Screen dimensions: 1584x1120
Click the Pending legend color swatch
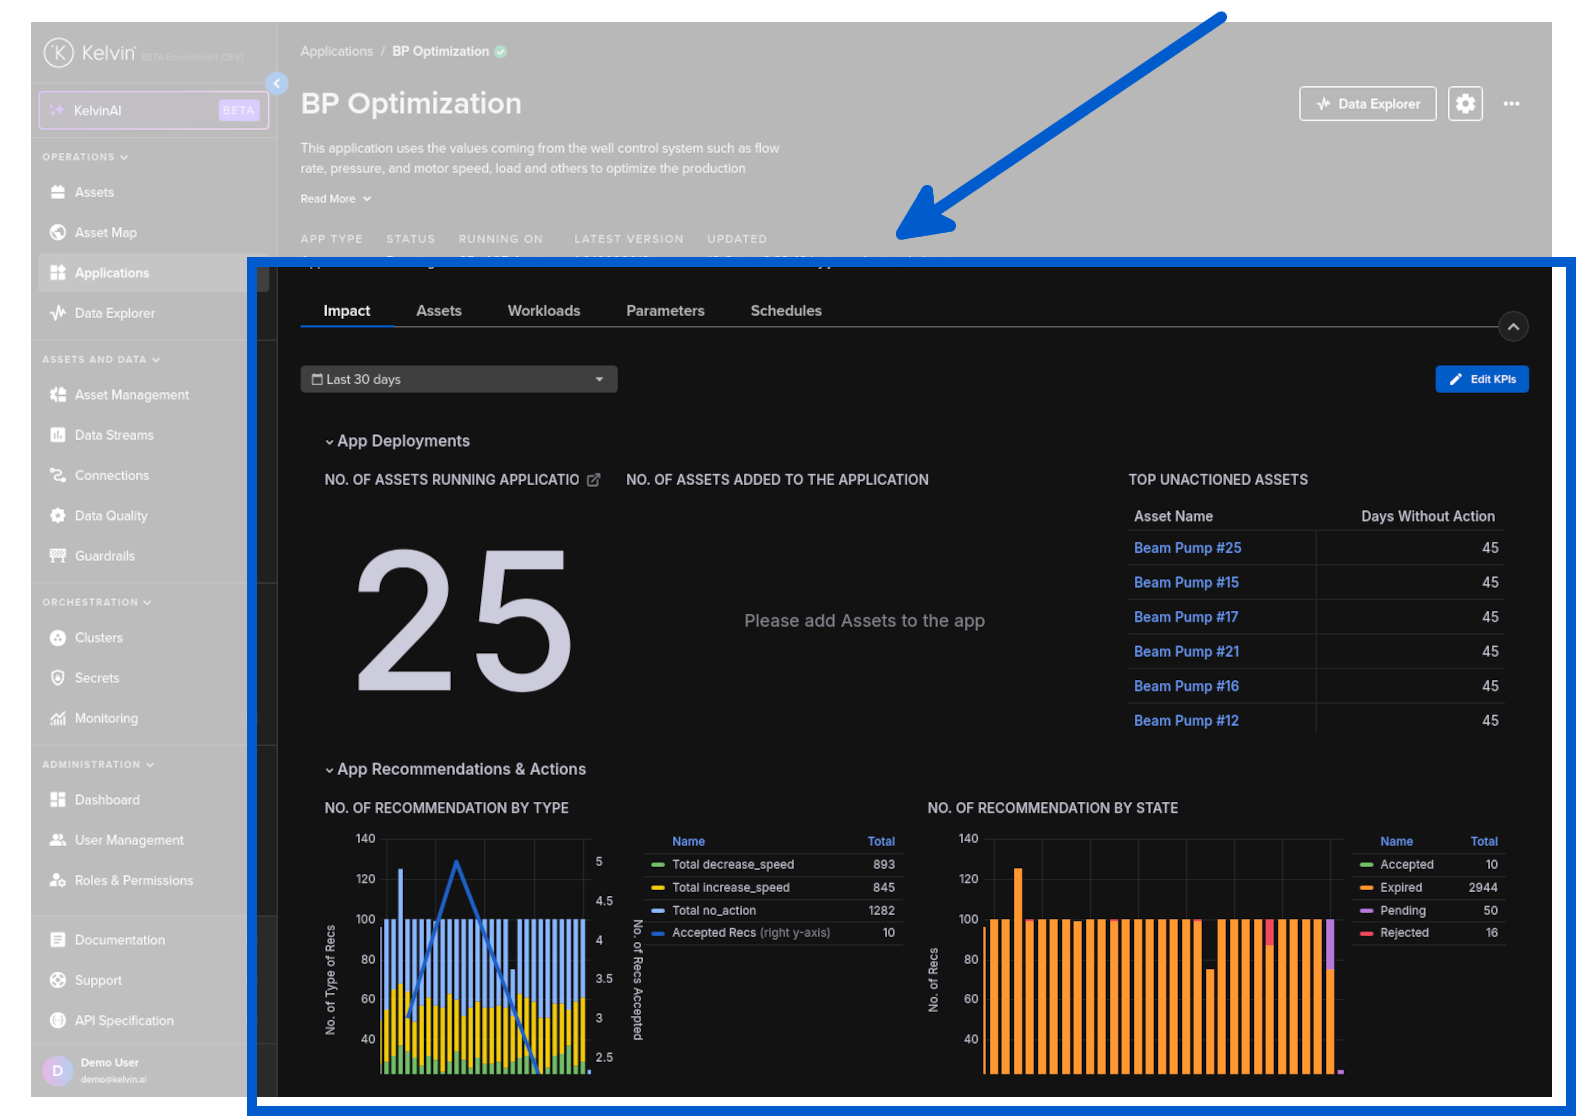click(1366, 911)
